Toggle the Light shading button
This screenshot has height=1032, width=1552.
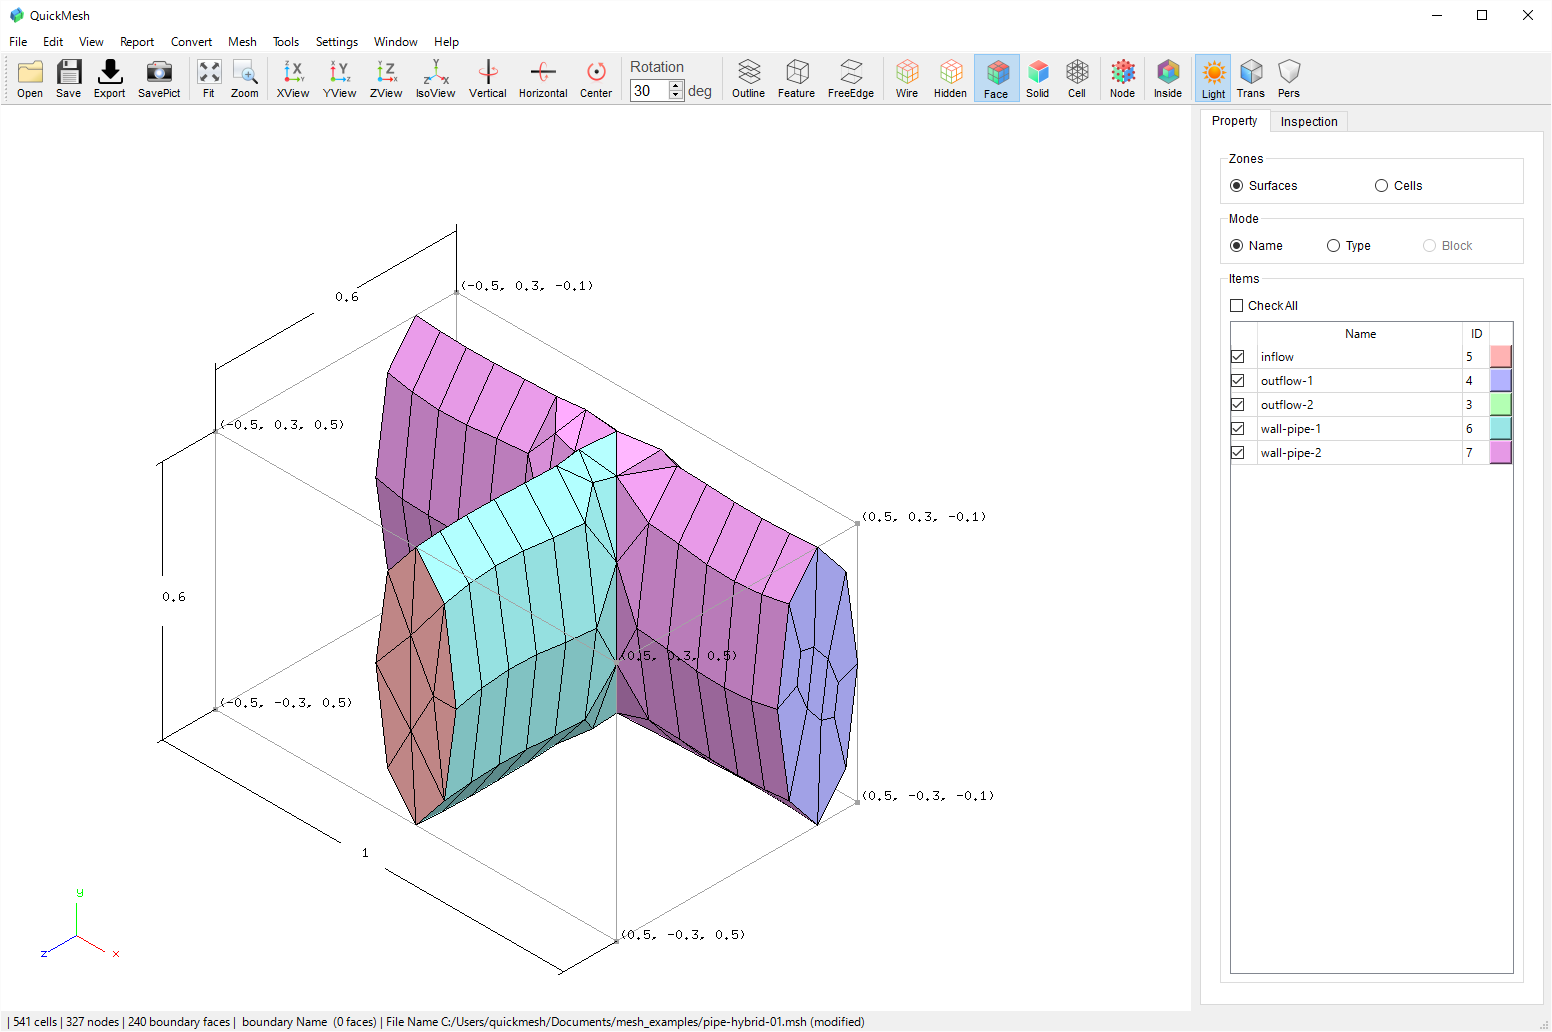(1214, 79)
